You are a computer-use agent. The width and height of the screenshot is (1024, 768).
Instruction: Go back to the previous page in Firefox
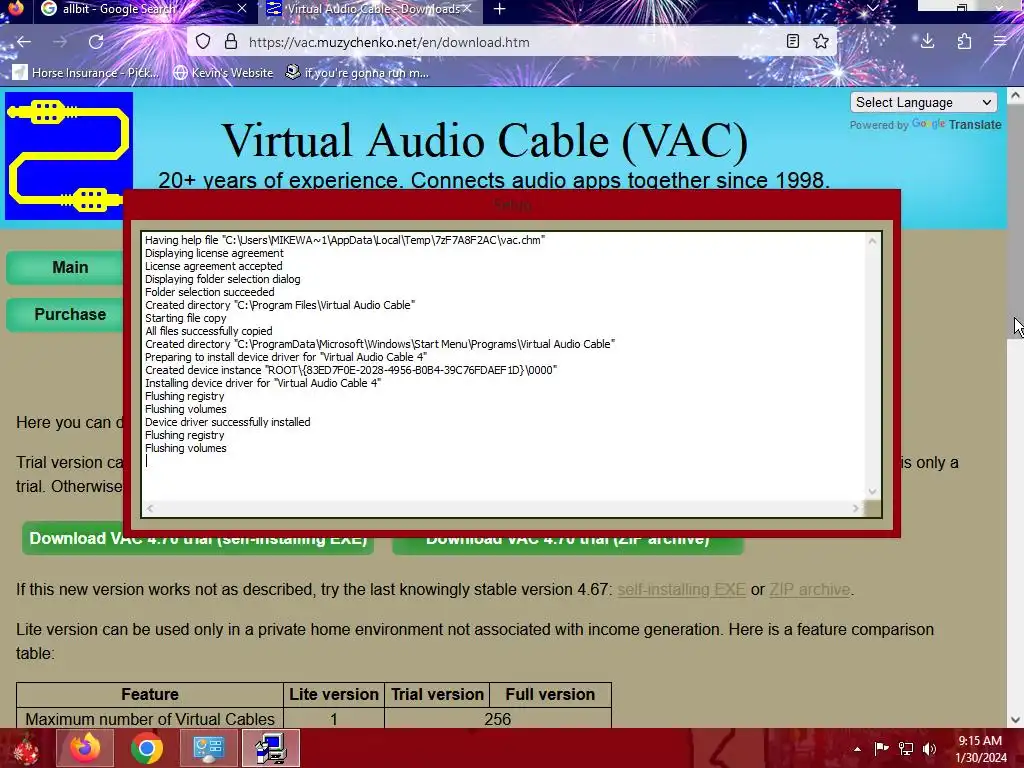click(x=24, y=42)
